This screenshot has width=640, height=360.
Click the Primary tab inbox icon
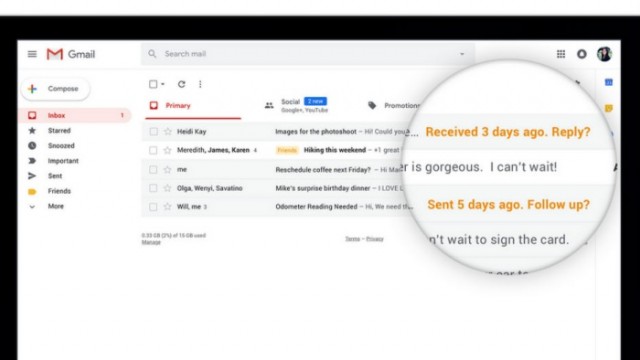153,105
